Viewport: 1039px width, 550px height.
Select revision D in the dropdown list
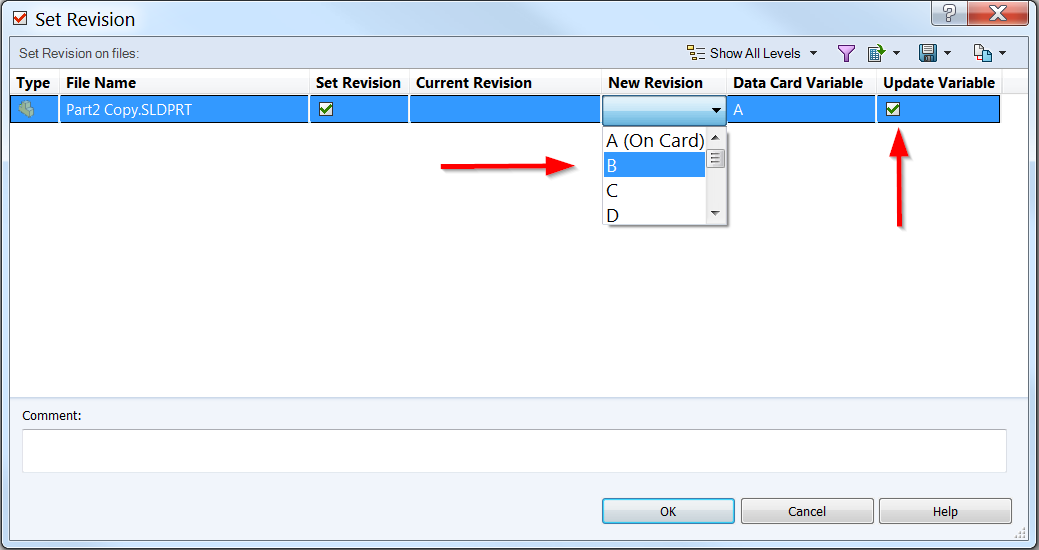654,215
